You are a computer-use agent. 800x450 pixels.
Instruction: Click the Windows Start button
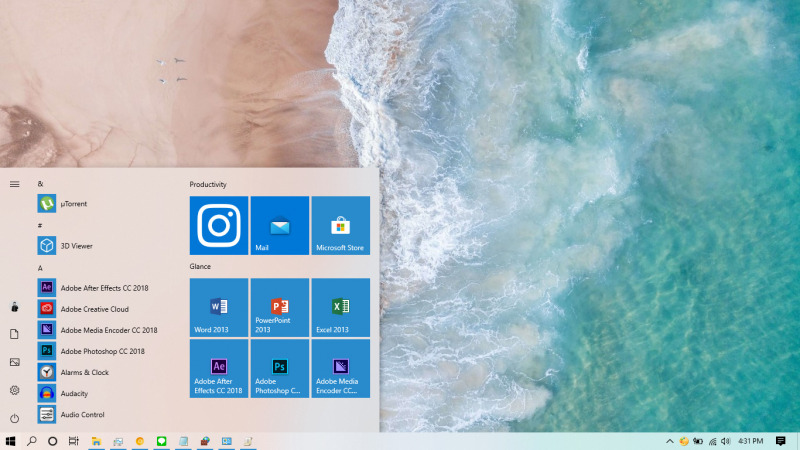pos(10,441)
